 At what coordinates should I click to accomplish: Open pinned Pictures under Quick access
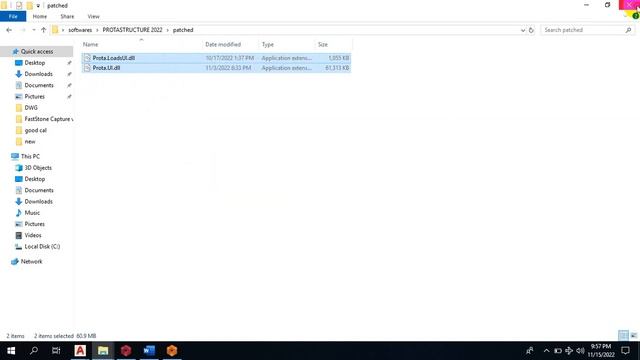34,96
